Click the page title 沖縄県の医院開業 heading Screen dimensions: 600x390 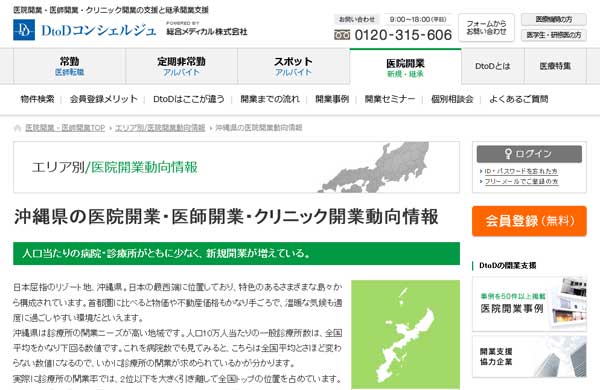click(226, 217)
